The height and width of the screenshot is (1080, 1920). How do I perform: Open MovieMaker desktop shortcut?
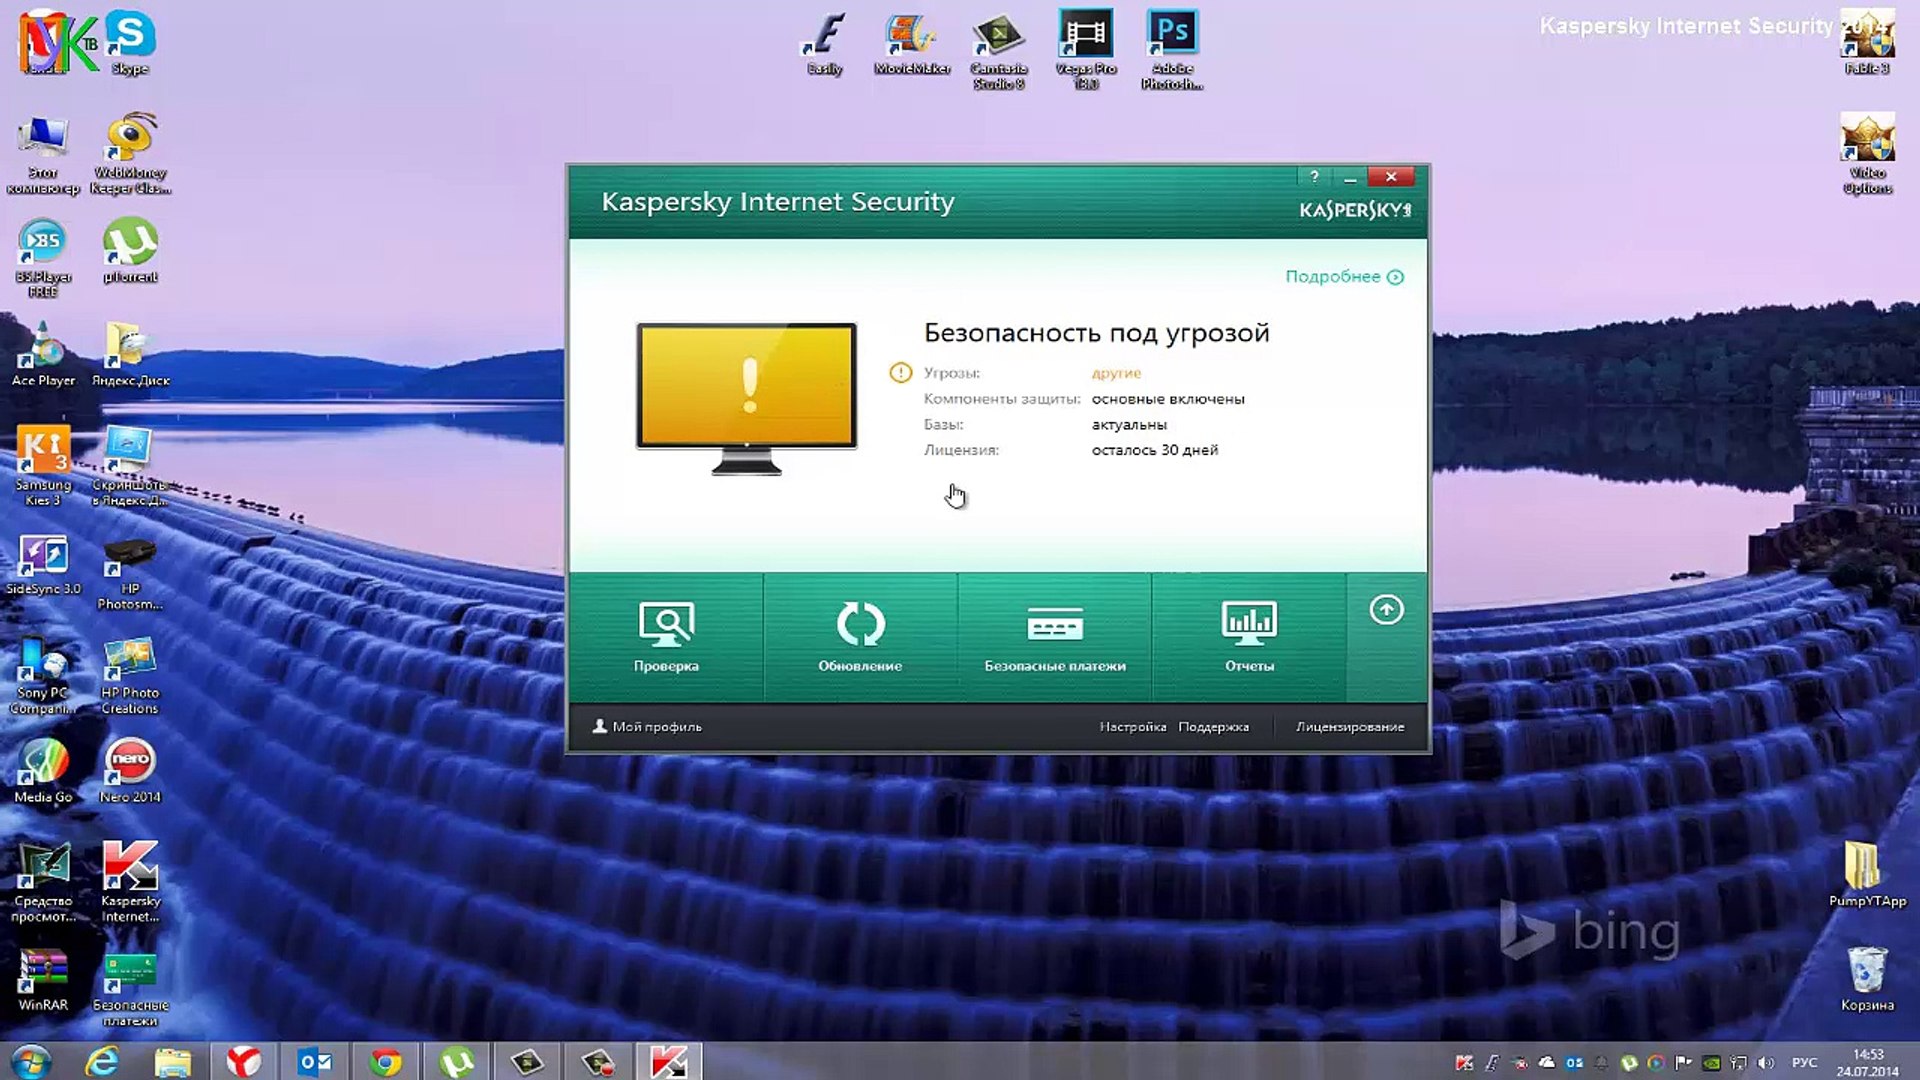[912, 43]
